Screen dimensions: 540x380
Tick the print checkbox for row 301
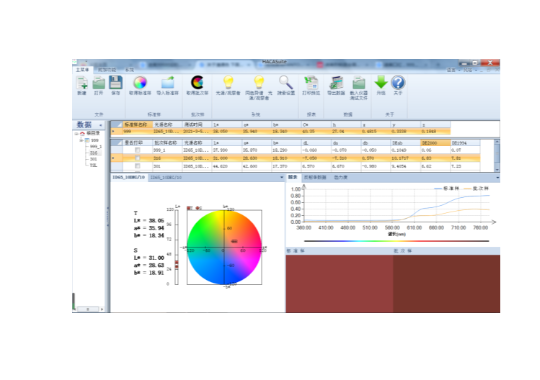(138, 166)
